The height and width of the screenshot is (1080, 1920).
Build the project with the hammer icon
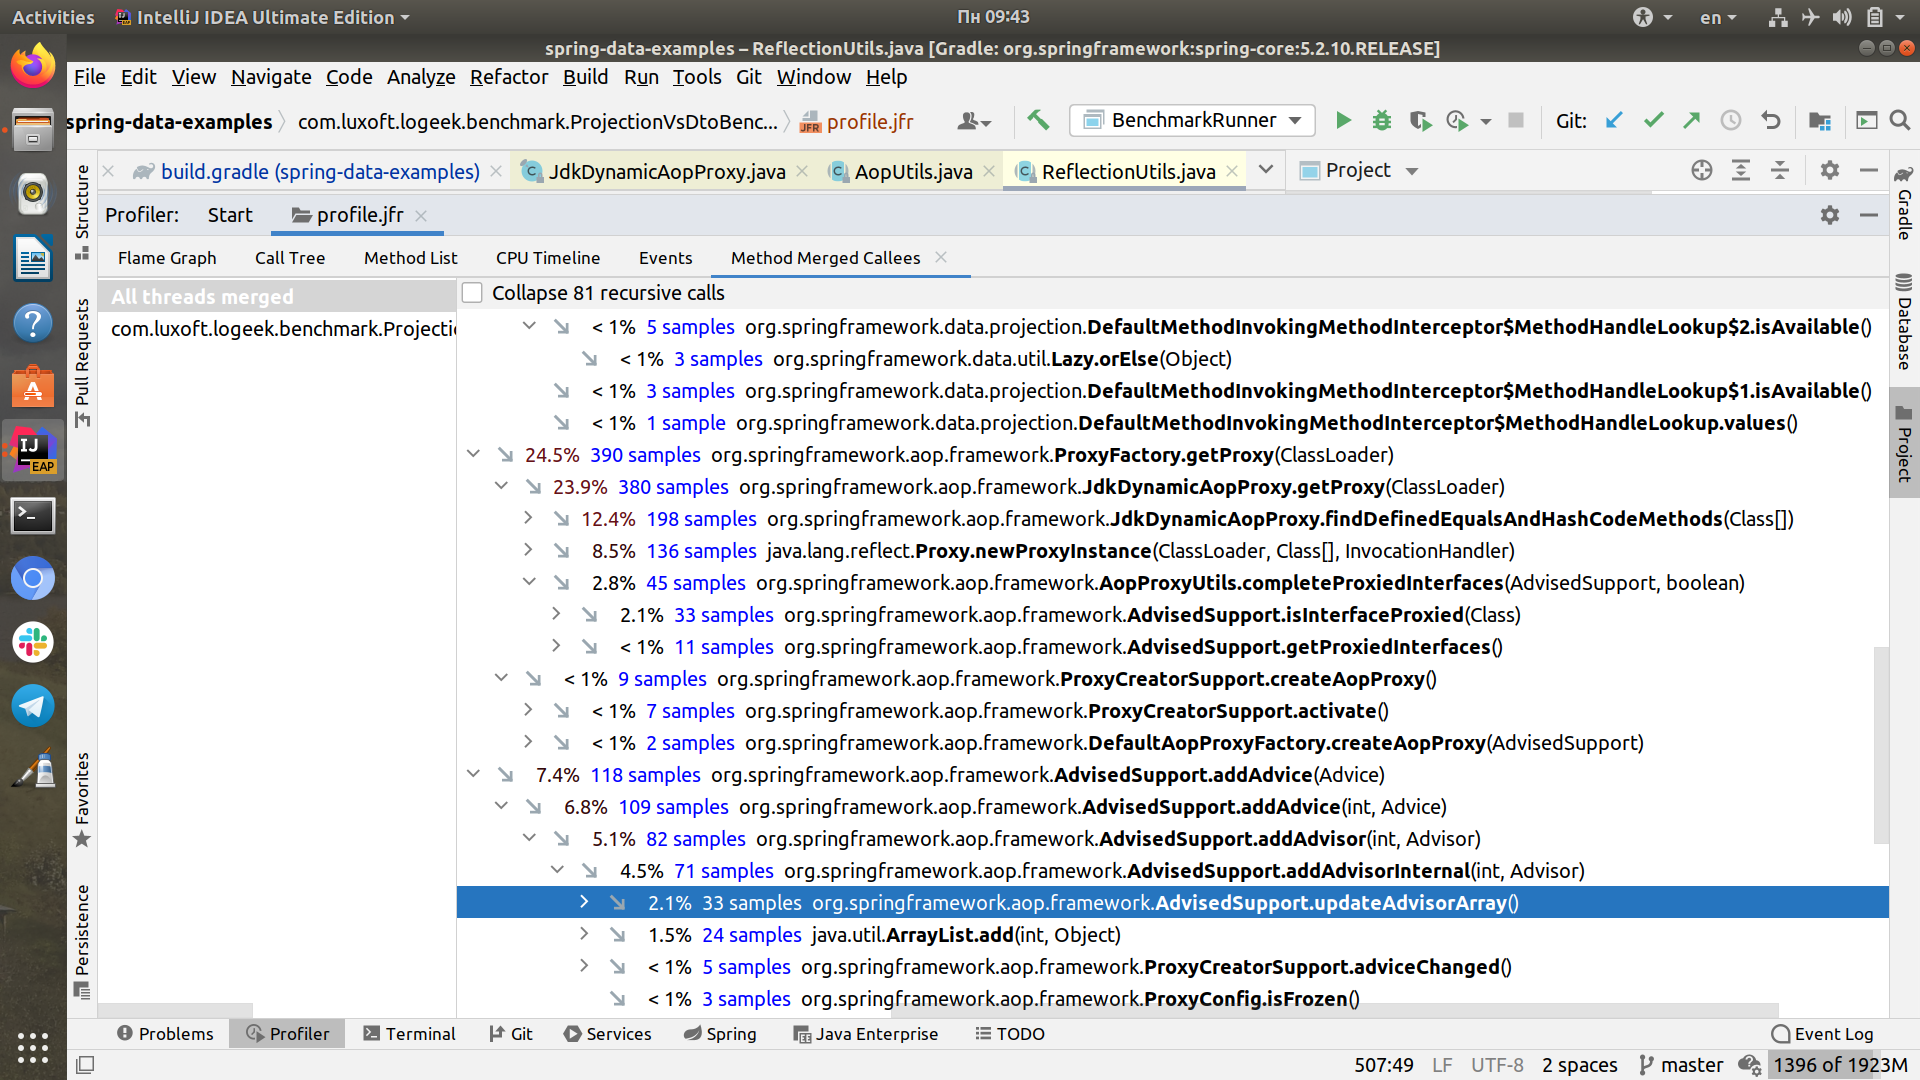click(x=1038, y=121)
